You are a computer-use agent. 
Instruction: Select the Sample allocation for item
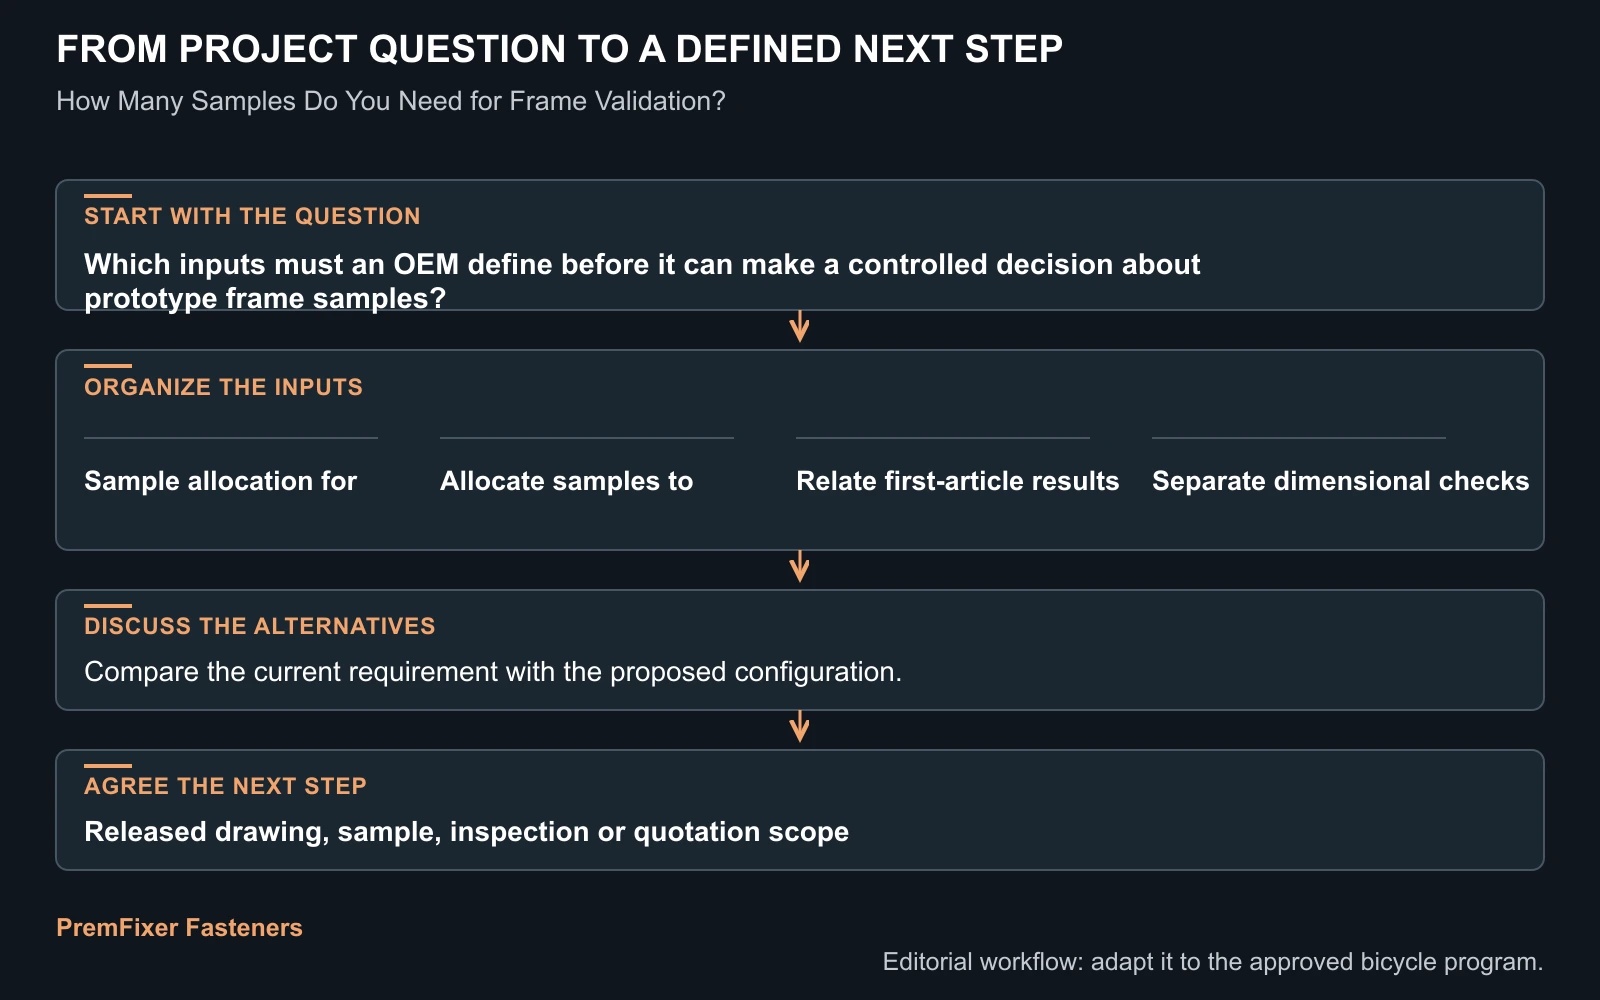tap(220, 481)
